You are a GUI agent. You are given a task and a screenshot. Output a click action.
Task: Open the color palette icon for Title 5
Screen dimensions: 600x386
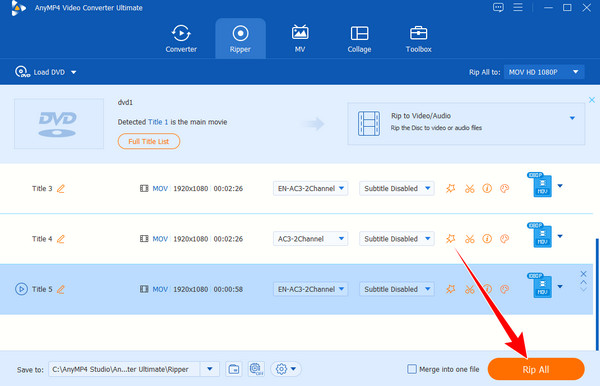[505, 289]
